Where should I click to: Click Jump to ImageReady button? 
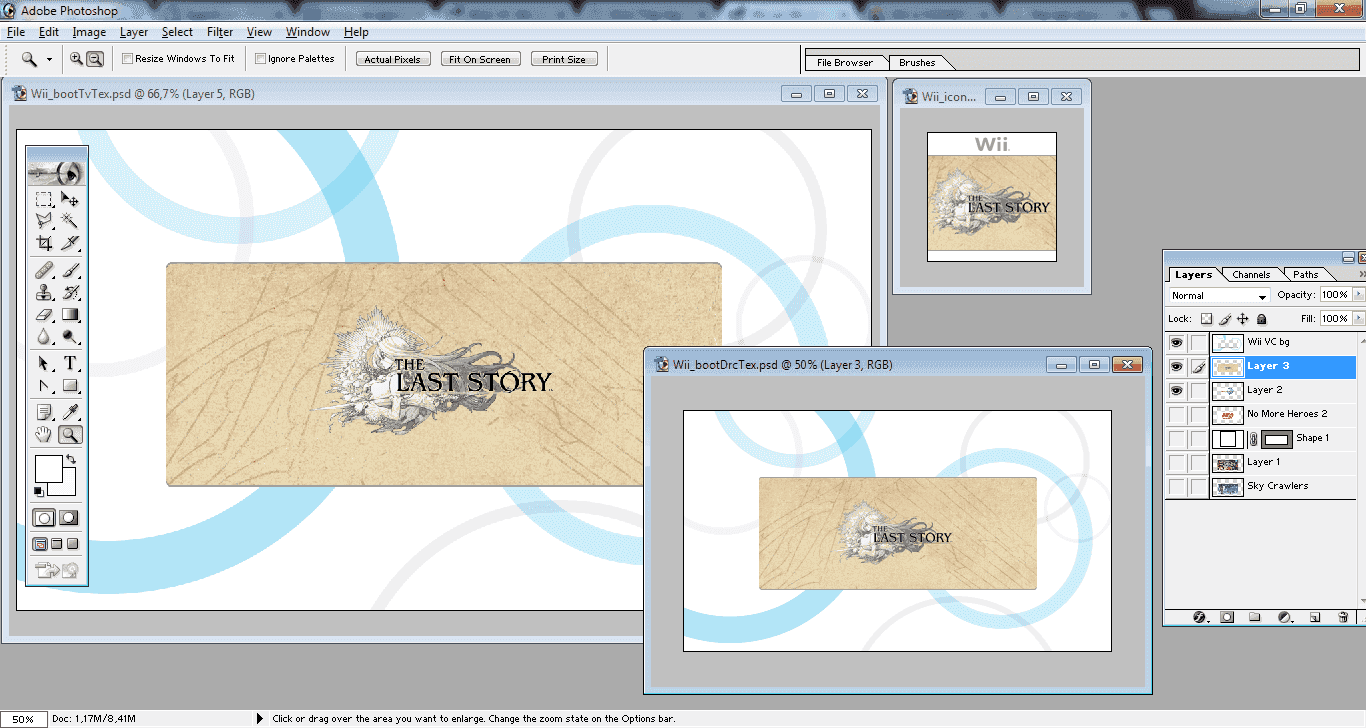click(x=57, y=571)
